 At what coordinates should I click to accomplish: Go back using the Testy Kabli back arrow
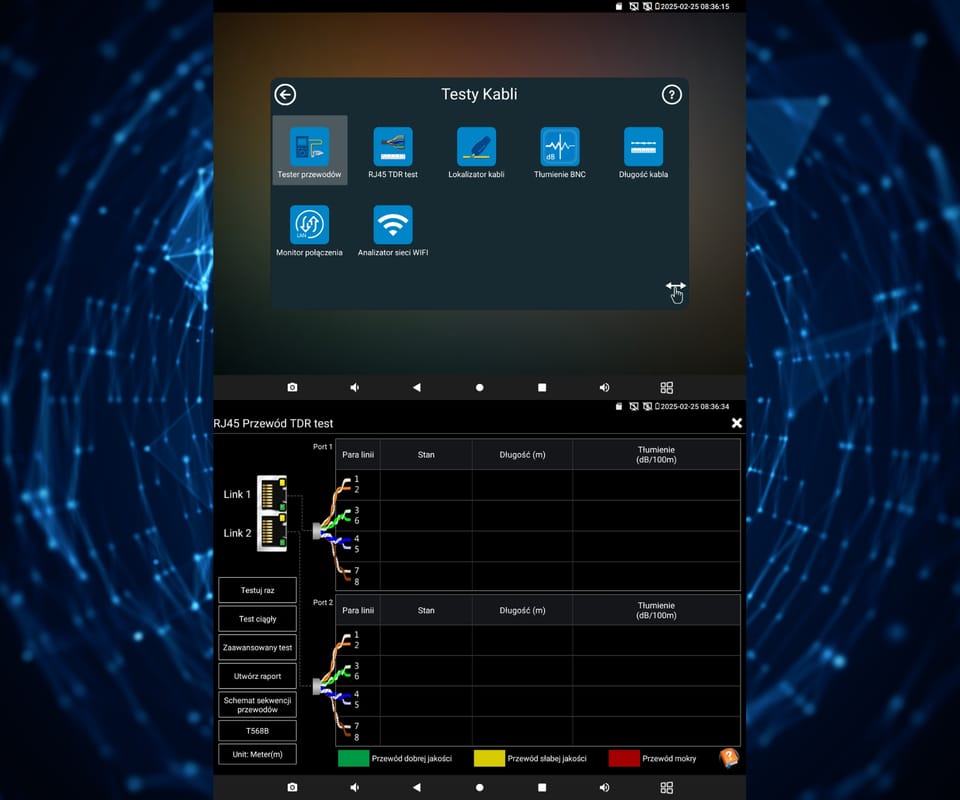[x=286, y=95]
